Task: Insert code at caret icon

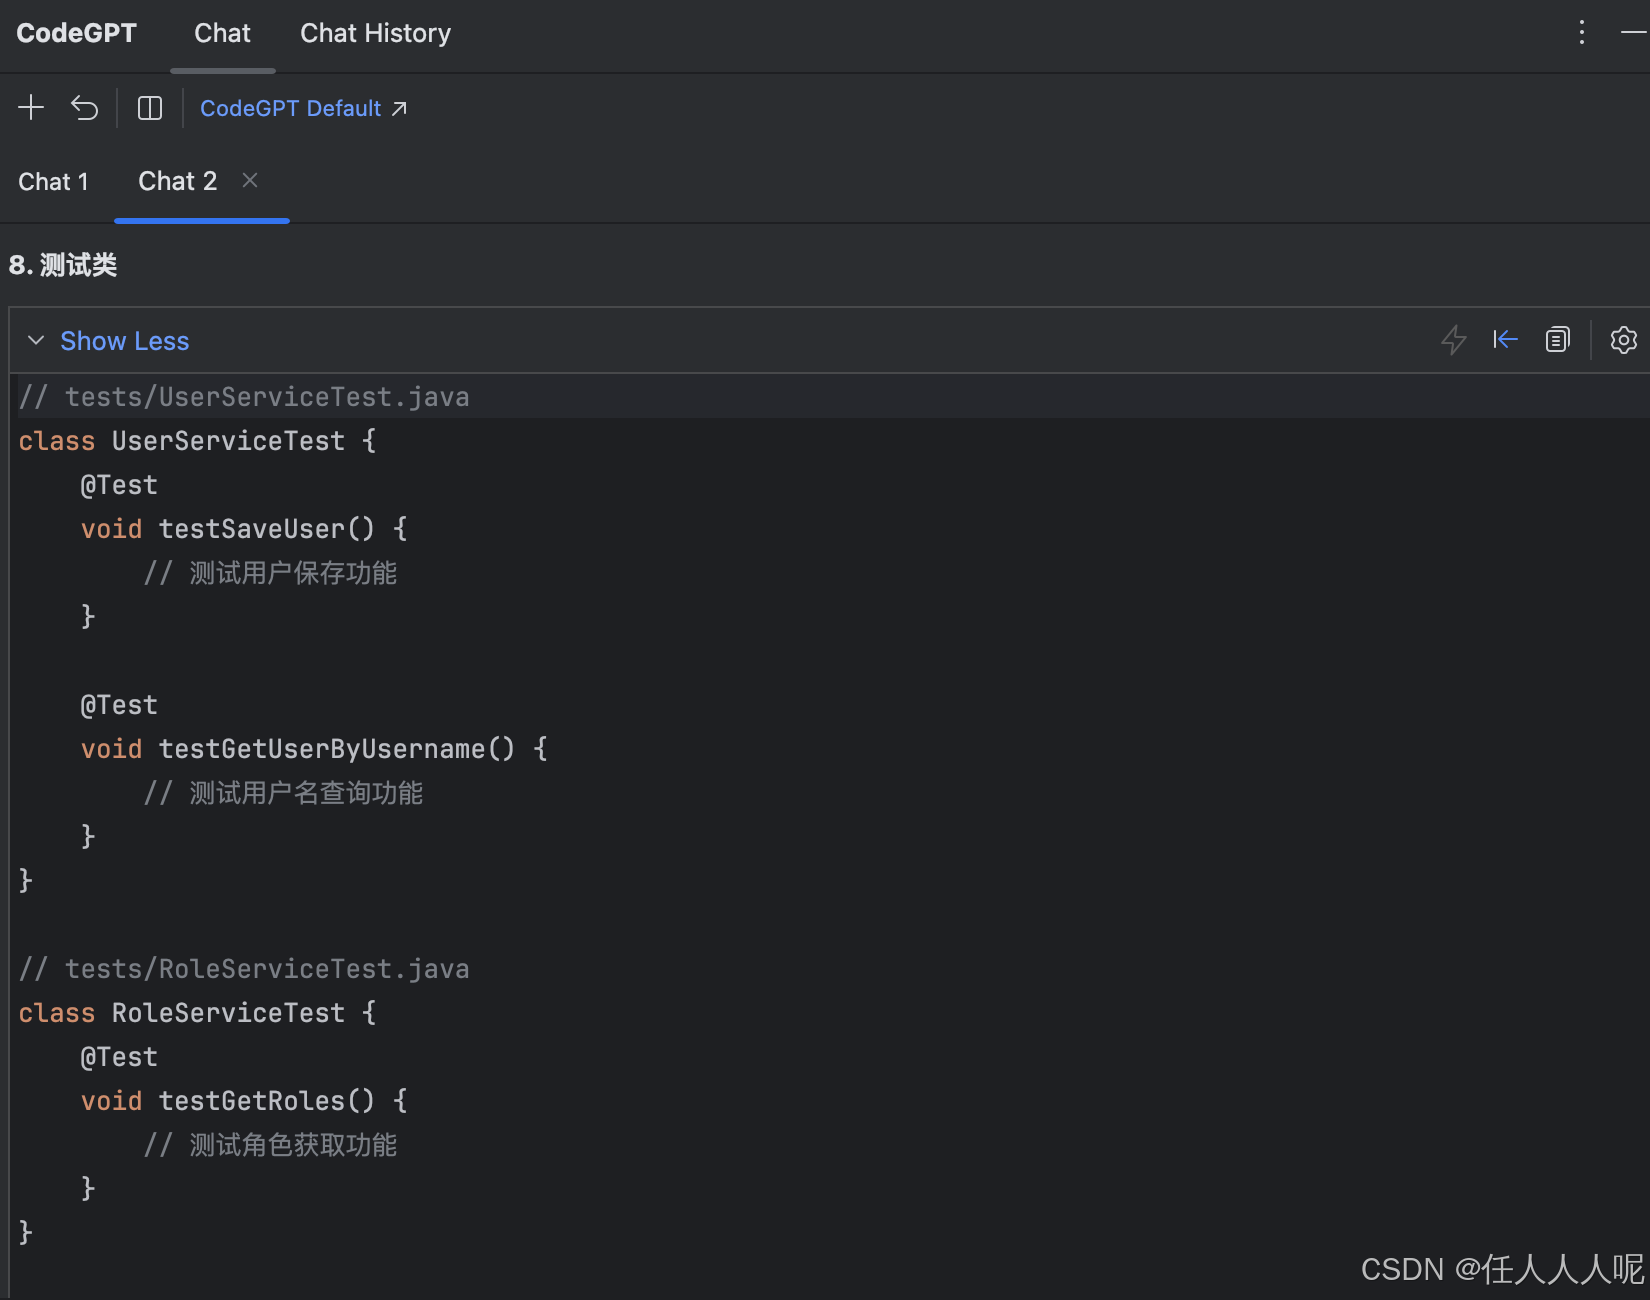Action: click(1505, 340)
